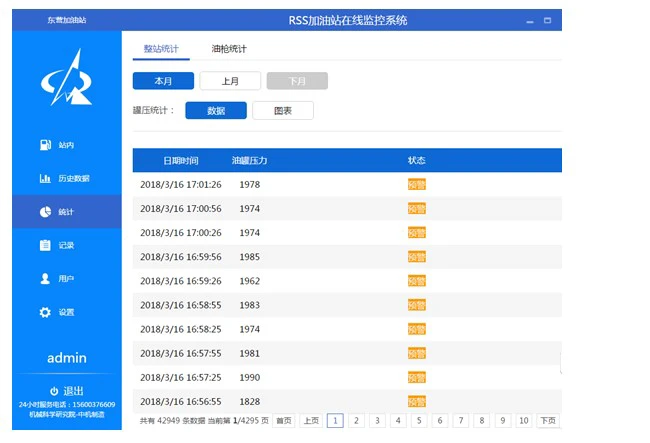Click the 状态 column header
The height and width of the screenshot is (443, 650).
coord(417,160)
